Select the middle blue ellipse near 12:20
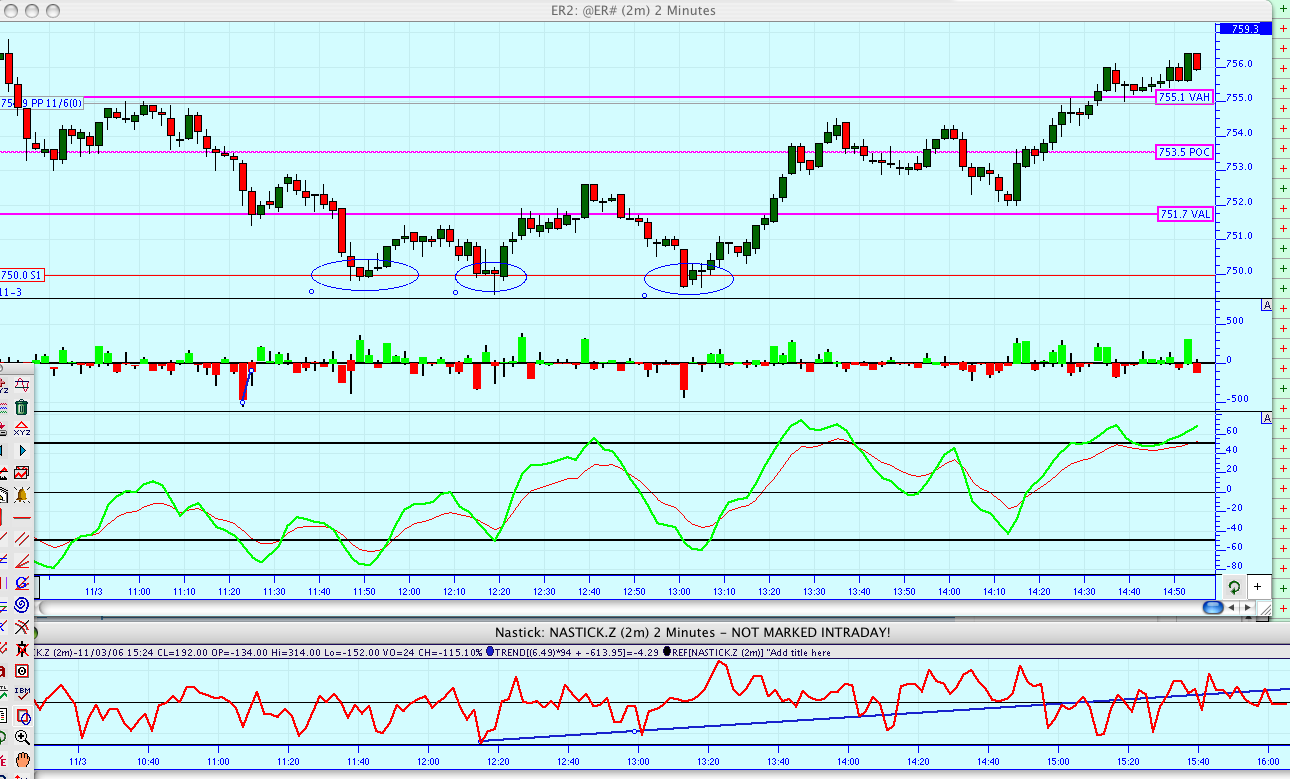Viewport: 1290px width, 779px height. [x=491, y=276]
